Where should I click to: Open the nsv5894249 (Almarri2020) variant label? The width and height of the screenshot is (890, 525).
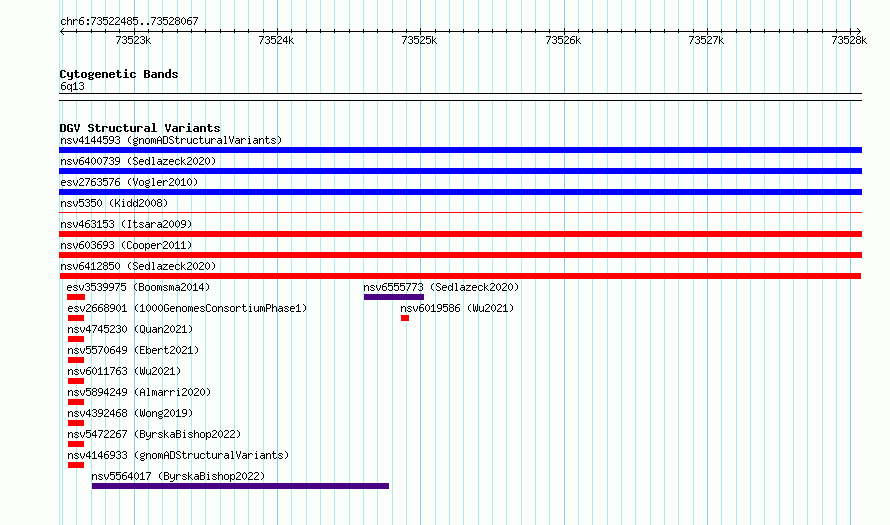[139, 392]
